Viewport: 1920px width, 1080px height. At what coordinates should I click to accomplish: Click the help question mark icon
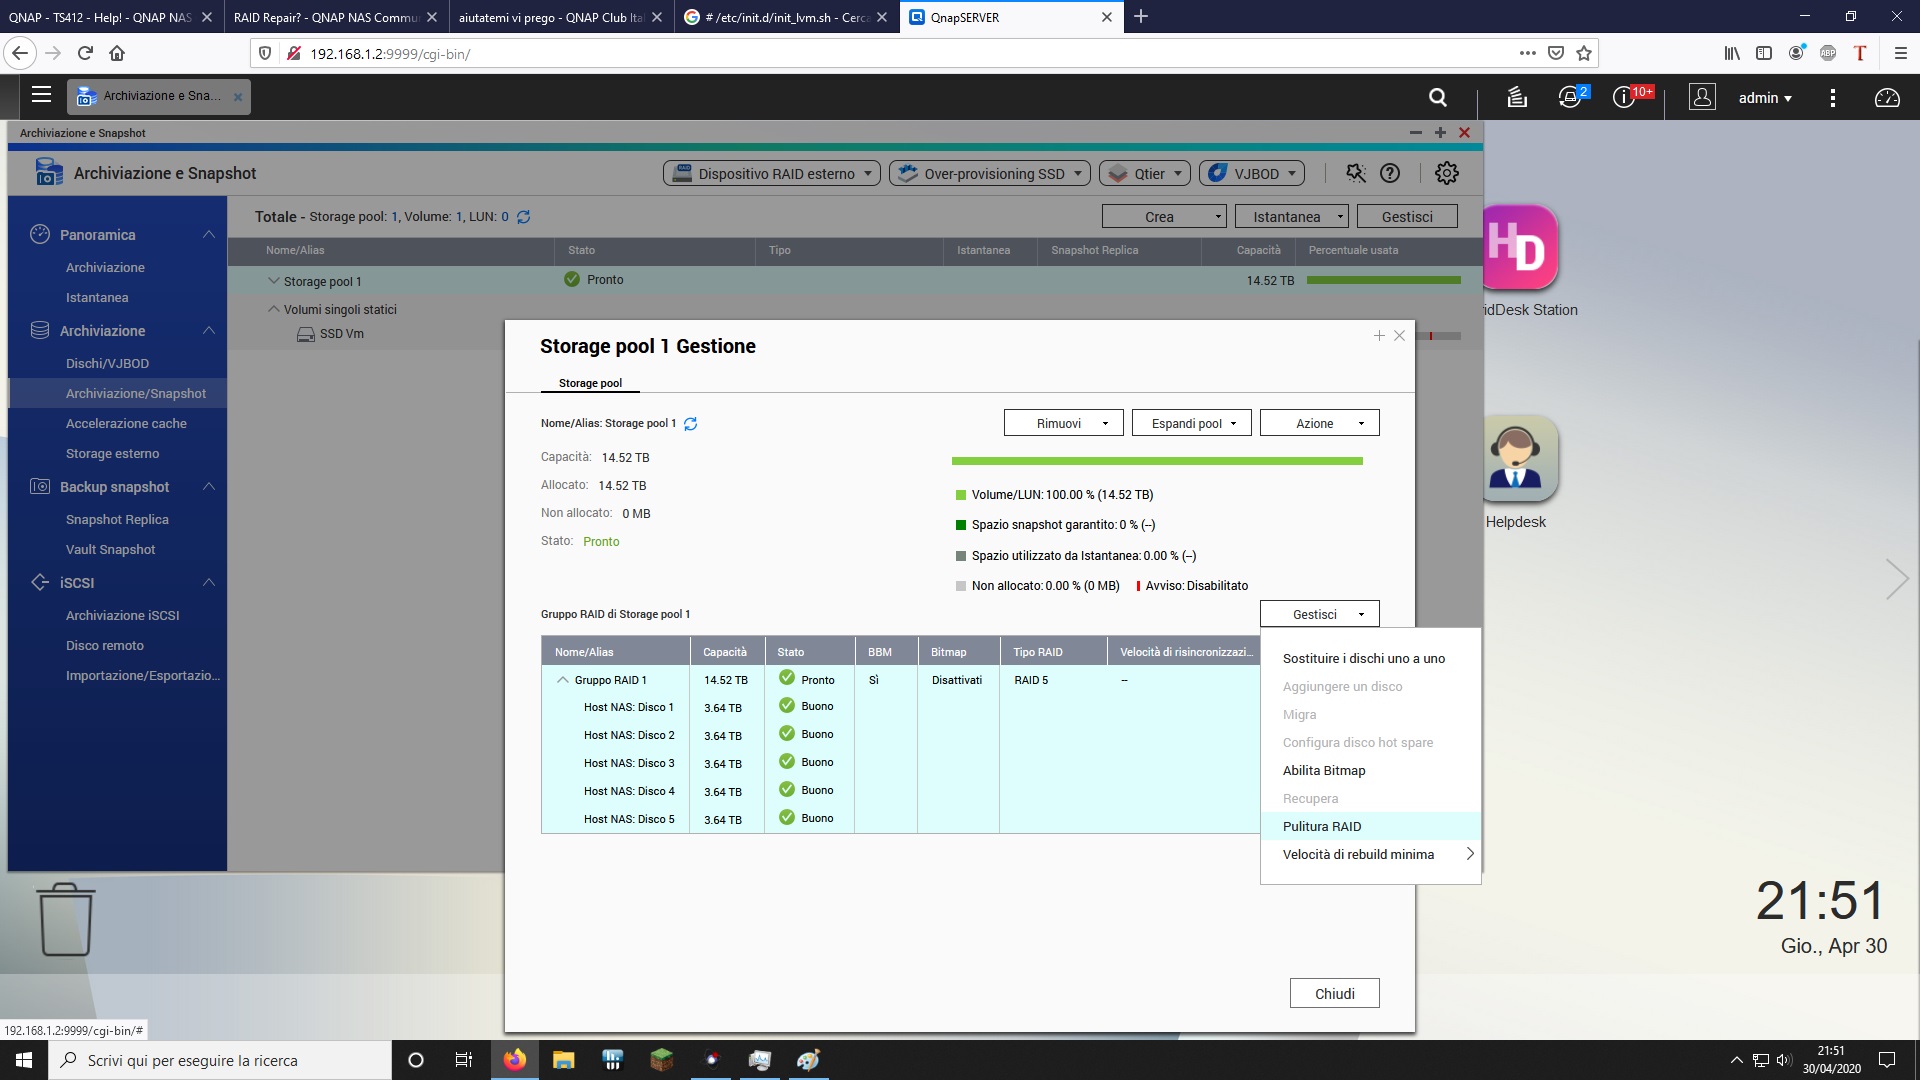coord(1390,173)
